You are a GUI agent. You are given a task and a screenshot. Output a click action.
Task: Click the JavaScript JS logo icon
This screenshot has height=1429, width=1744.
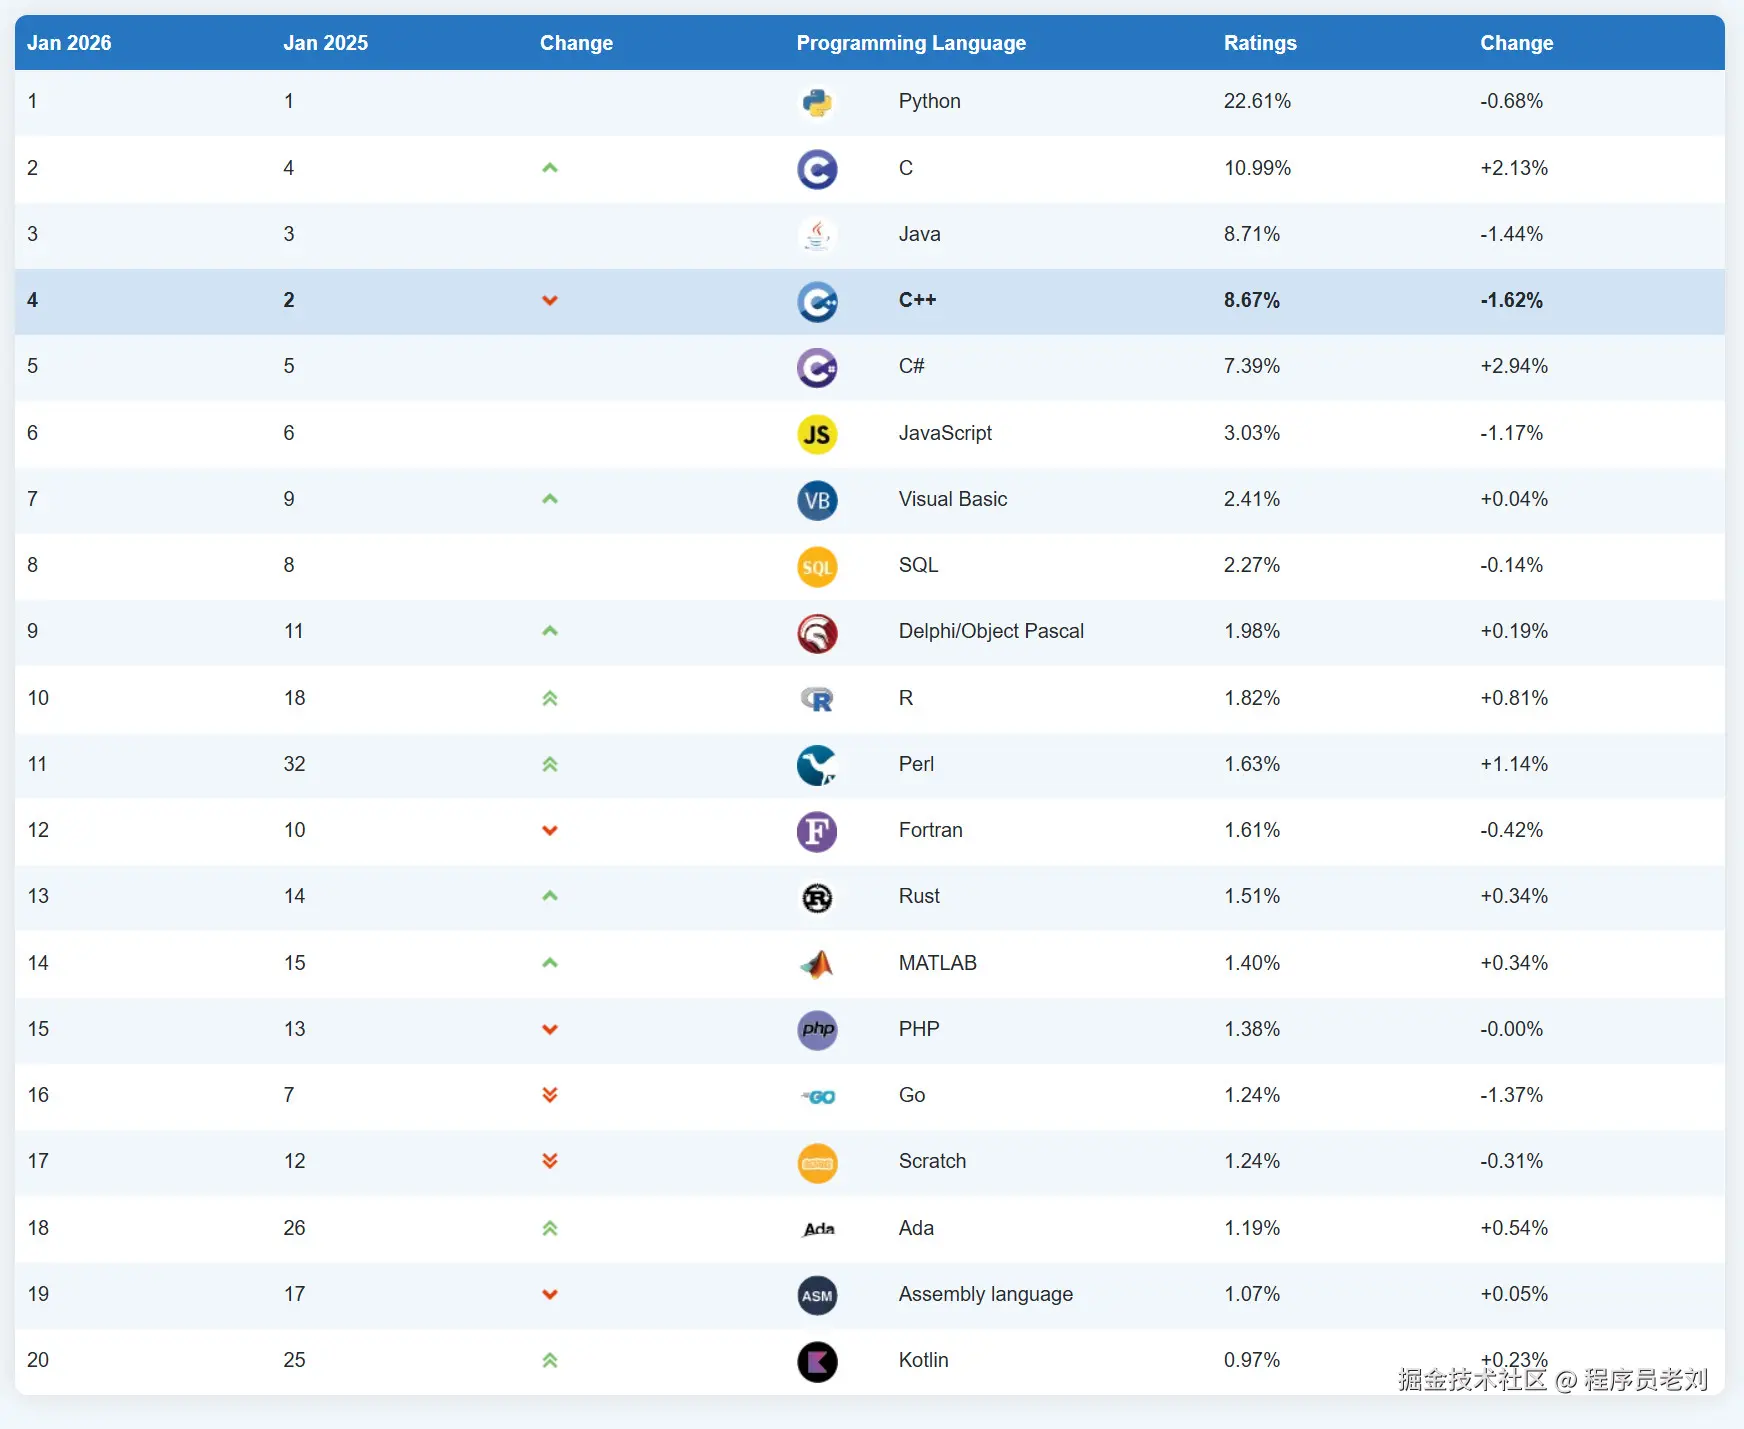coord(817,434)
